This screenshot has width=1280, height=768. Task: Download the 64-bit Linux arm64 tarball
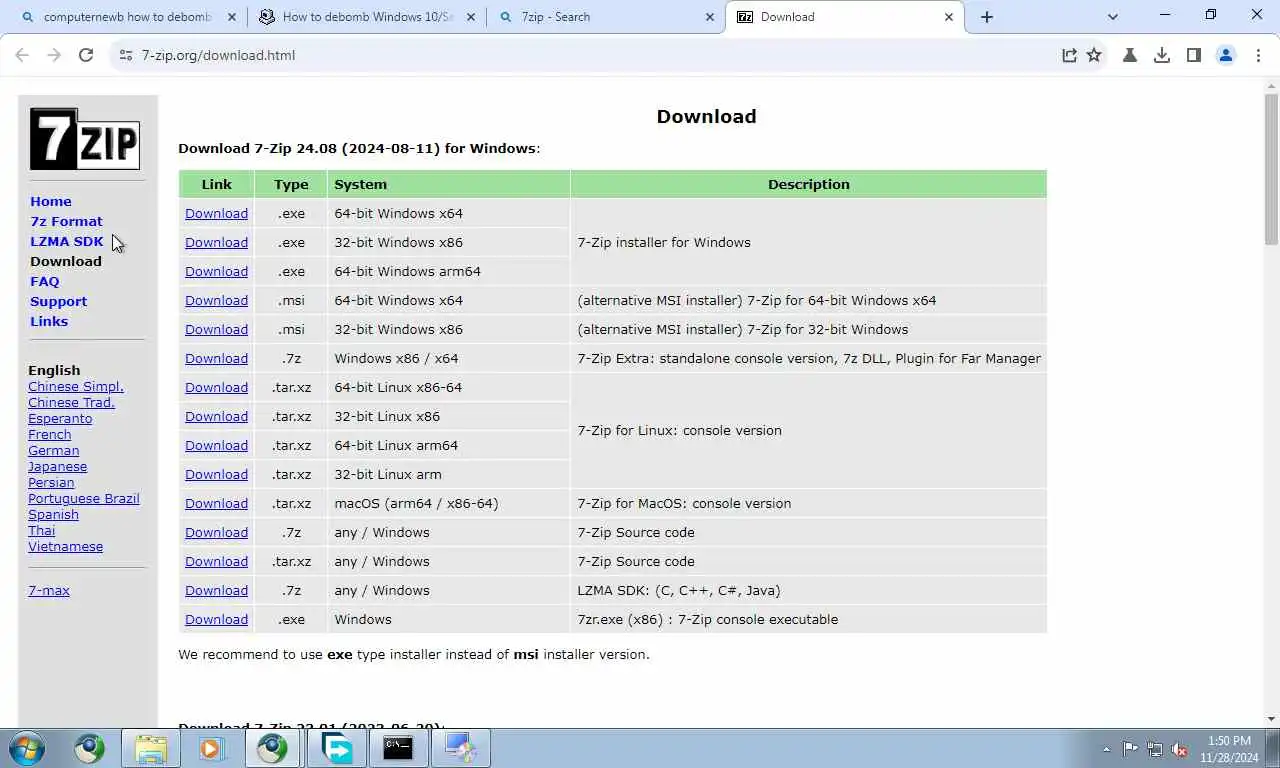216,445
